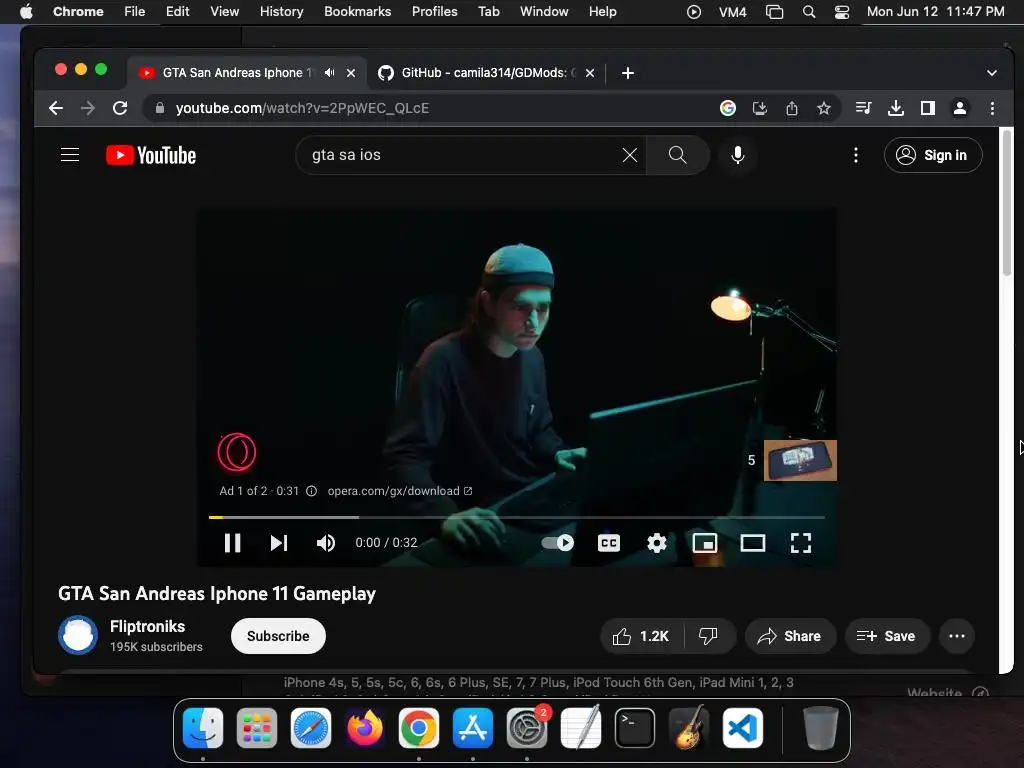
Task: Skip to the next video
Action: click(279, 543)
